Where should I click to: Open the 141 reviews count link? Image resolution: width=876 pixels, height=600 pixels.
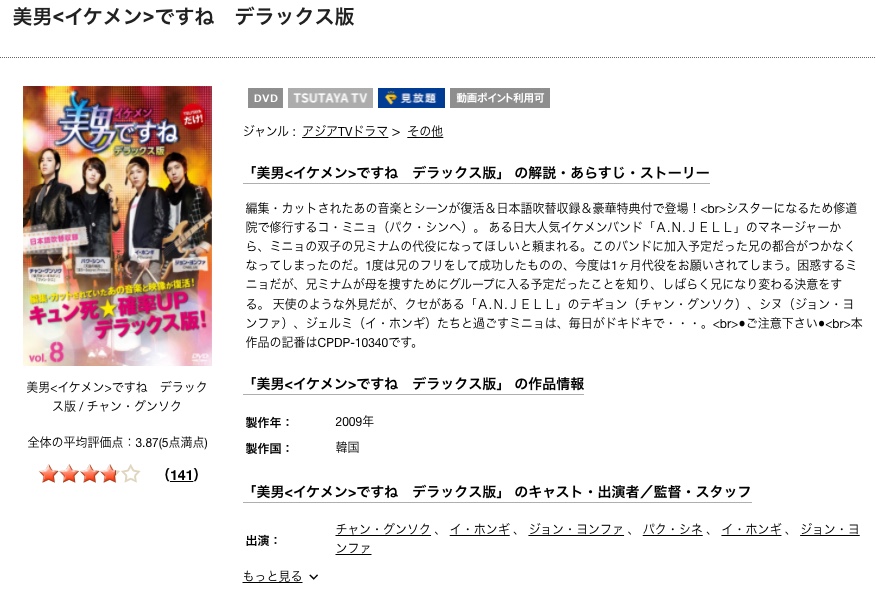(x=182, y=475)
